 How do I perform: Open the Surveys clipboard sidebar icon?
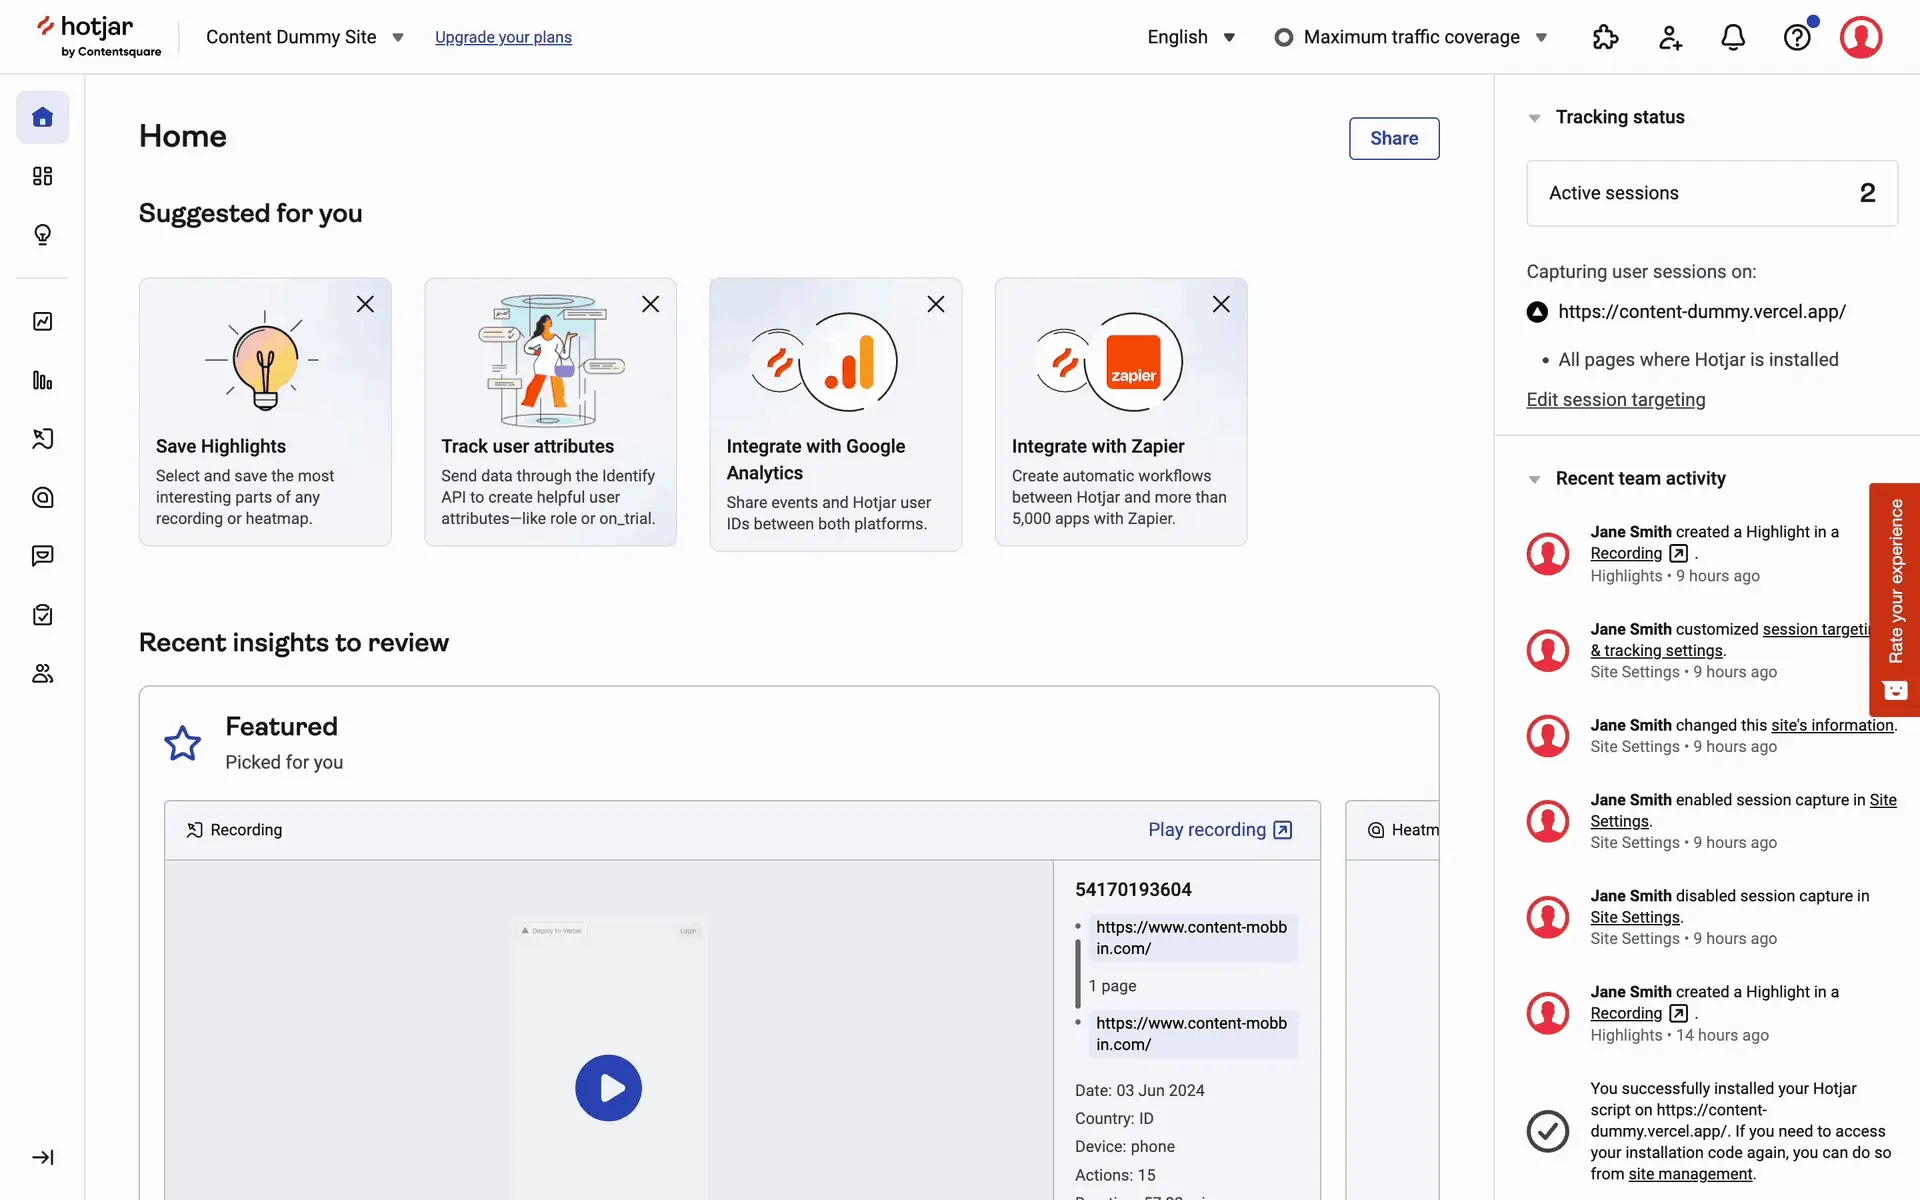click(x=42, y=615)
